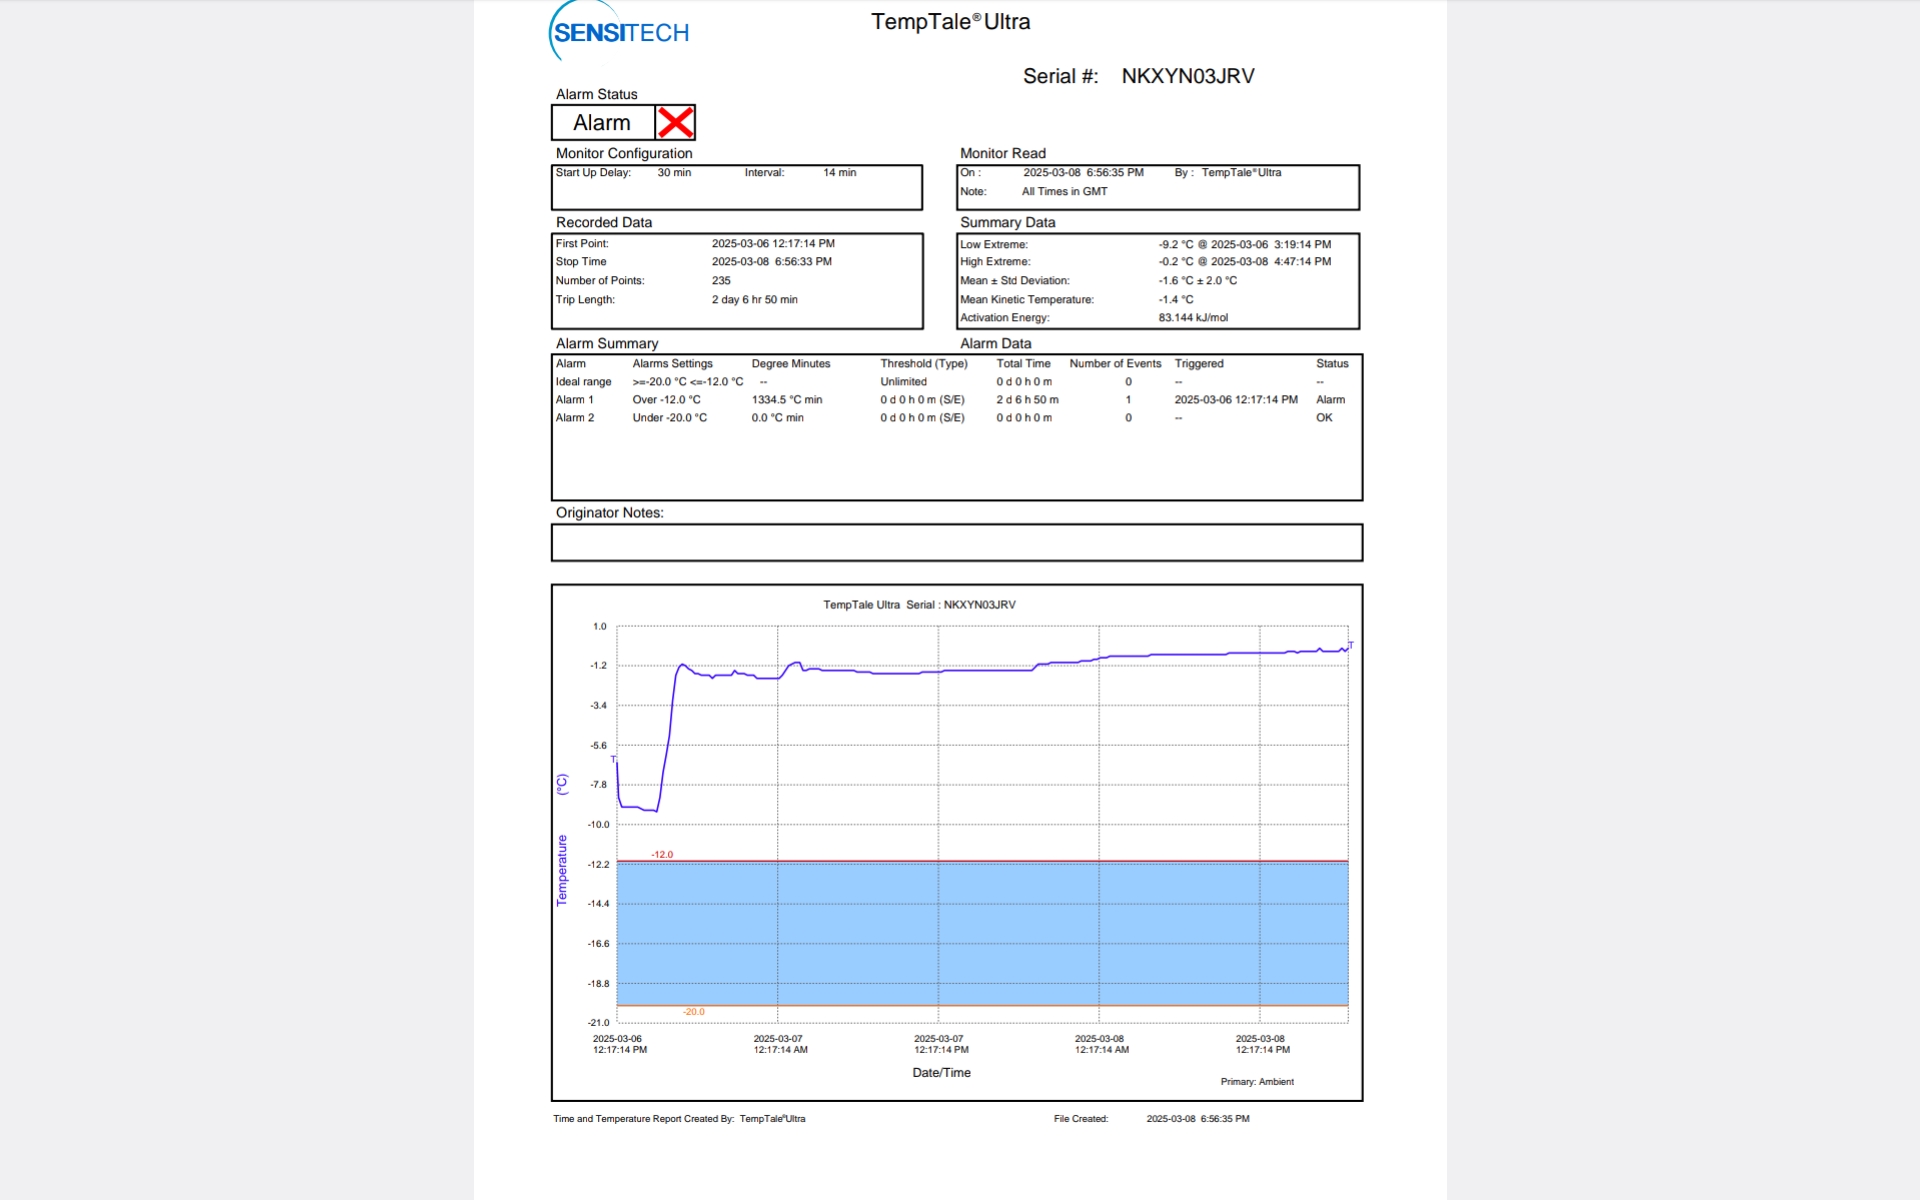Click the Date/Time x-axis label
The height and width of the screenshot is (1200, 1920).
pos(941,1073)
